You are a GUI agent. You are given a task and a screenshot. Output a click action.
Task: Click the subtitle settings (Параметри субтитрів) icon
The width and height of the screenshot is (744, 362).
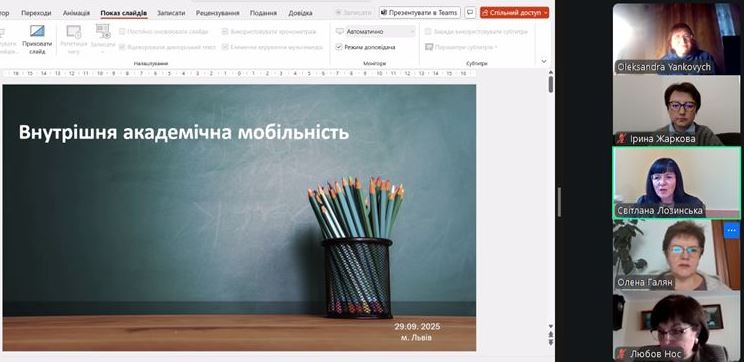click(429, 47)
